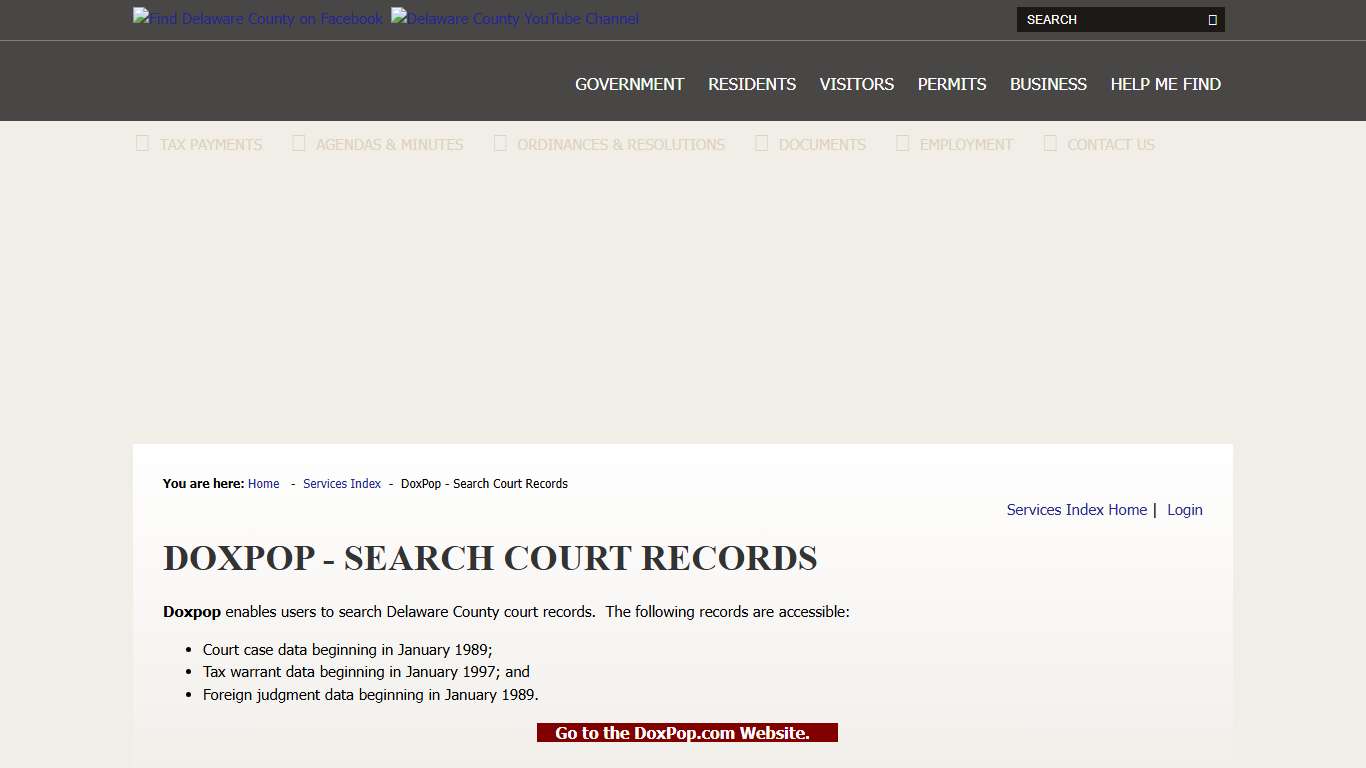The width and height of the screenshot is (1366, 768).
Task: Click the Contact Us icon
Action: point(1050,143)
